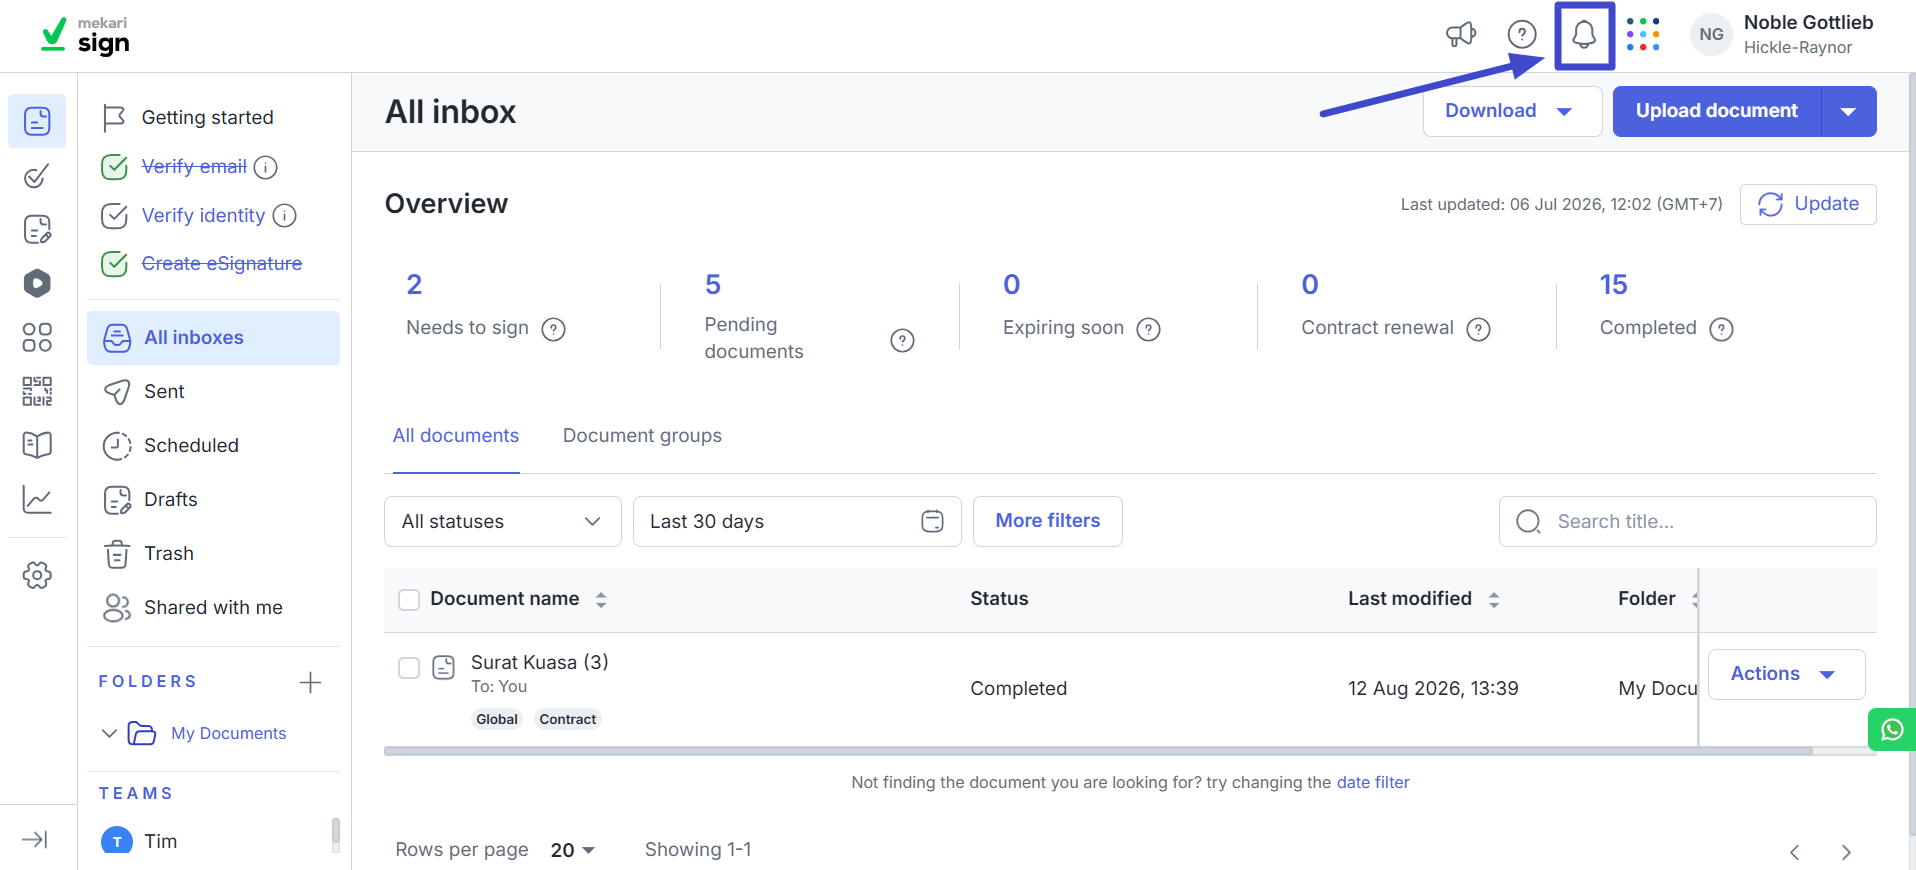This screenshot has height=870, width=1916.
Task: Open the documents icon in left rail
Action: click(37, 121)
